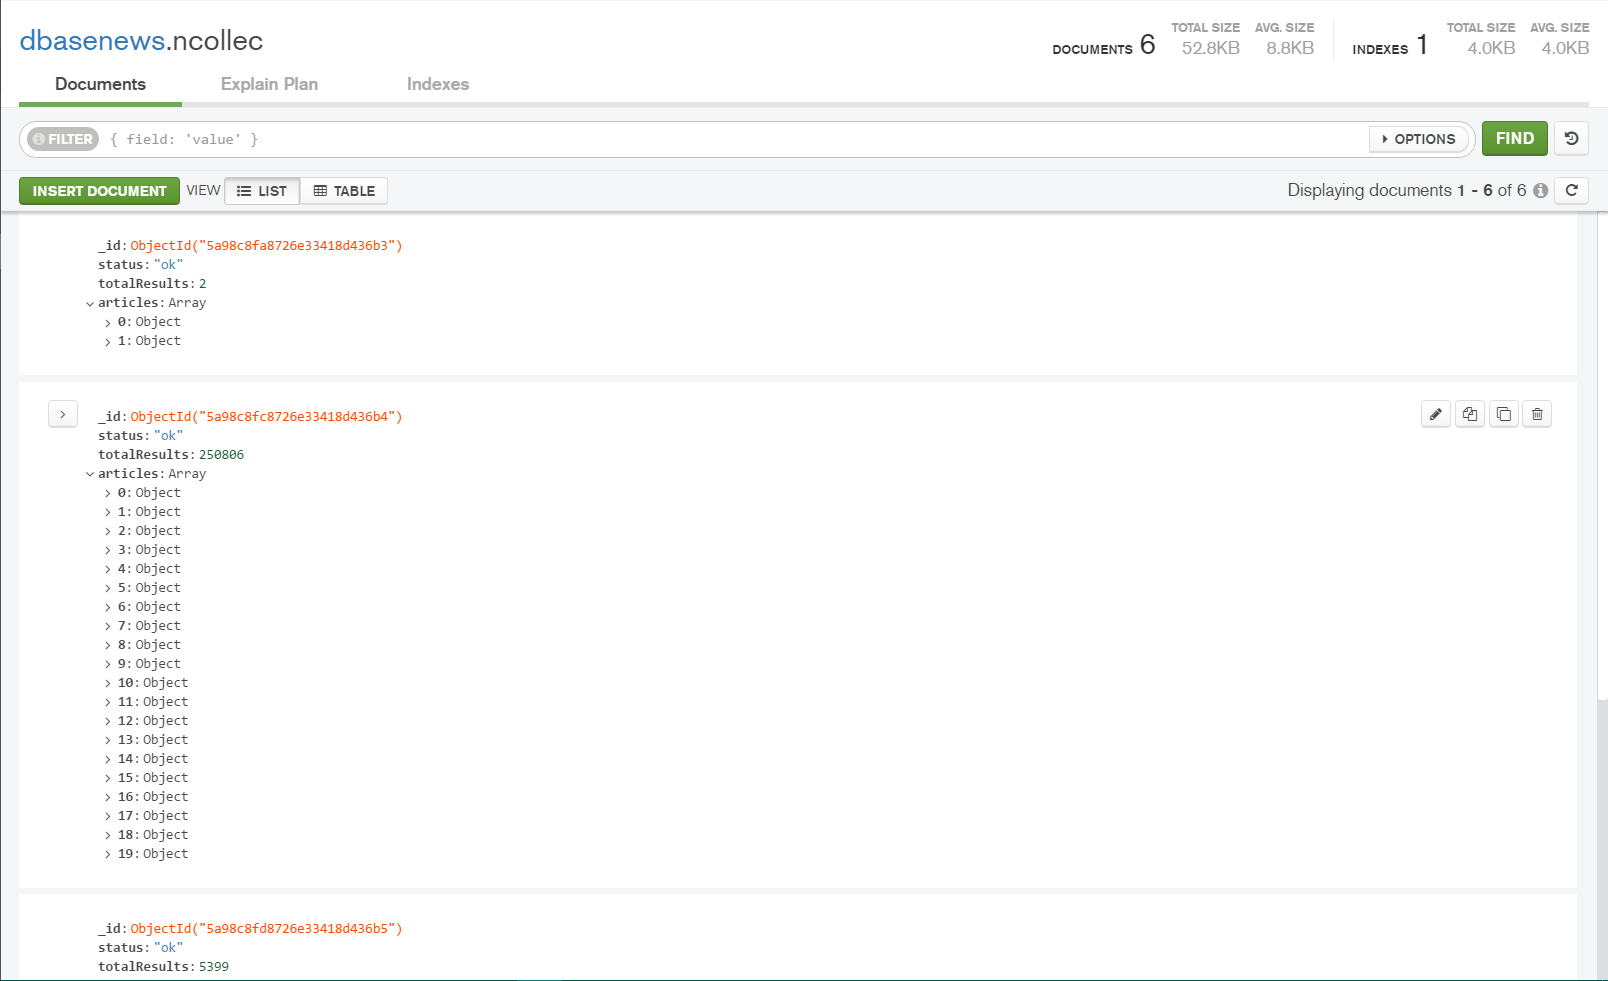Click the FIND button
Screen dimensions: 1608x981
click(1515, 139)
